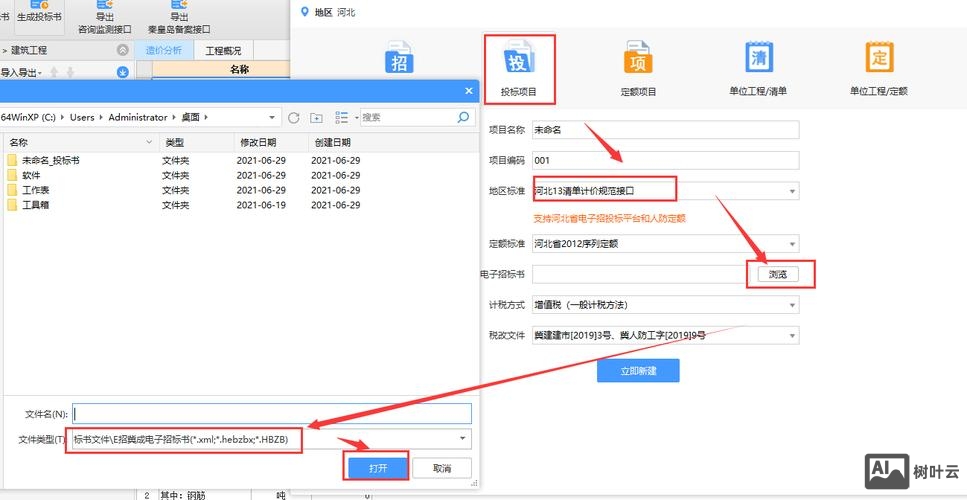
Task: Select the 工作表 folder
Action: [x=35, y=190]
